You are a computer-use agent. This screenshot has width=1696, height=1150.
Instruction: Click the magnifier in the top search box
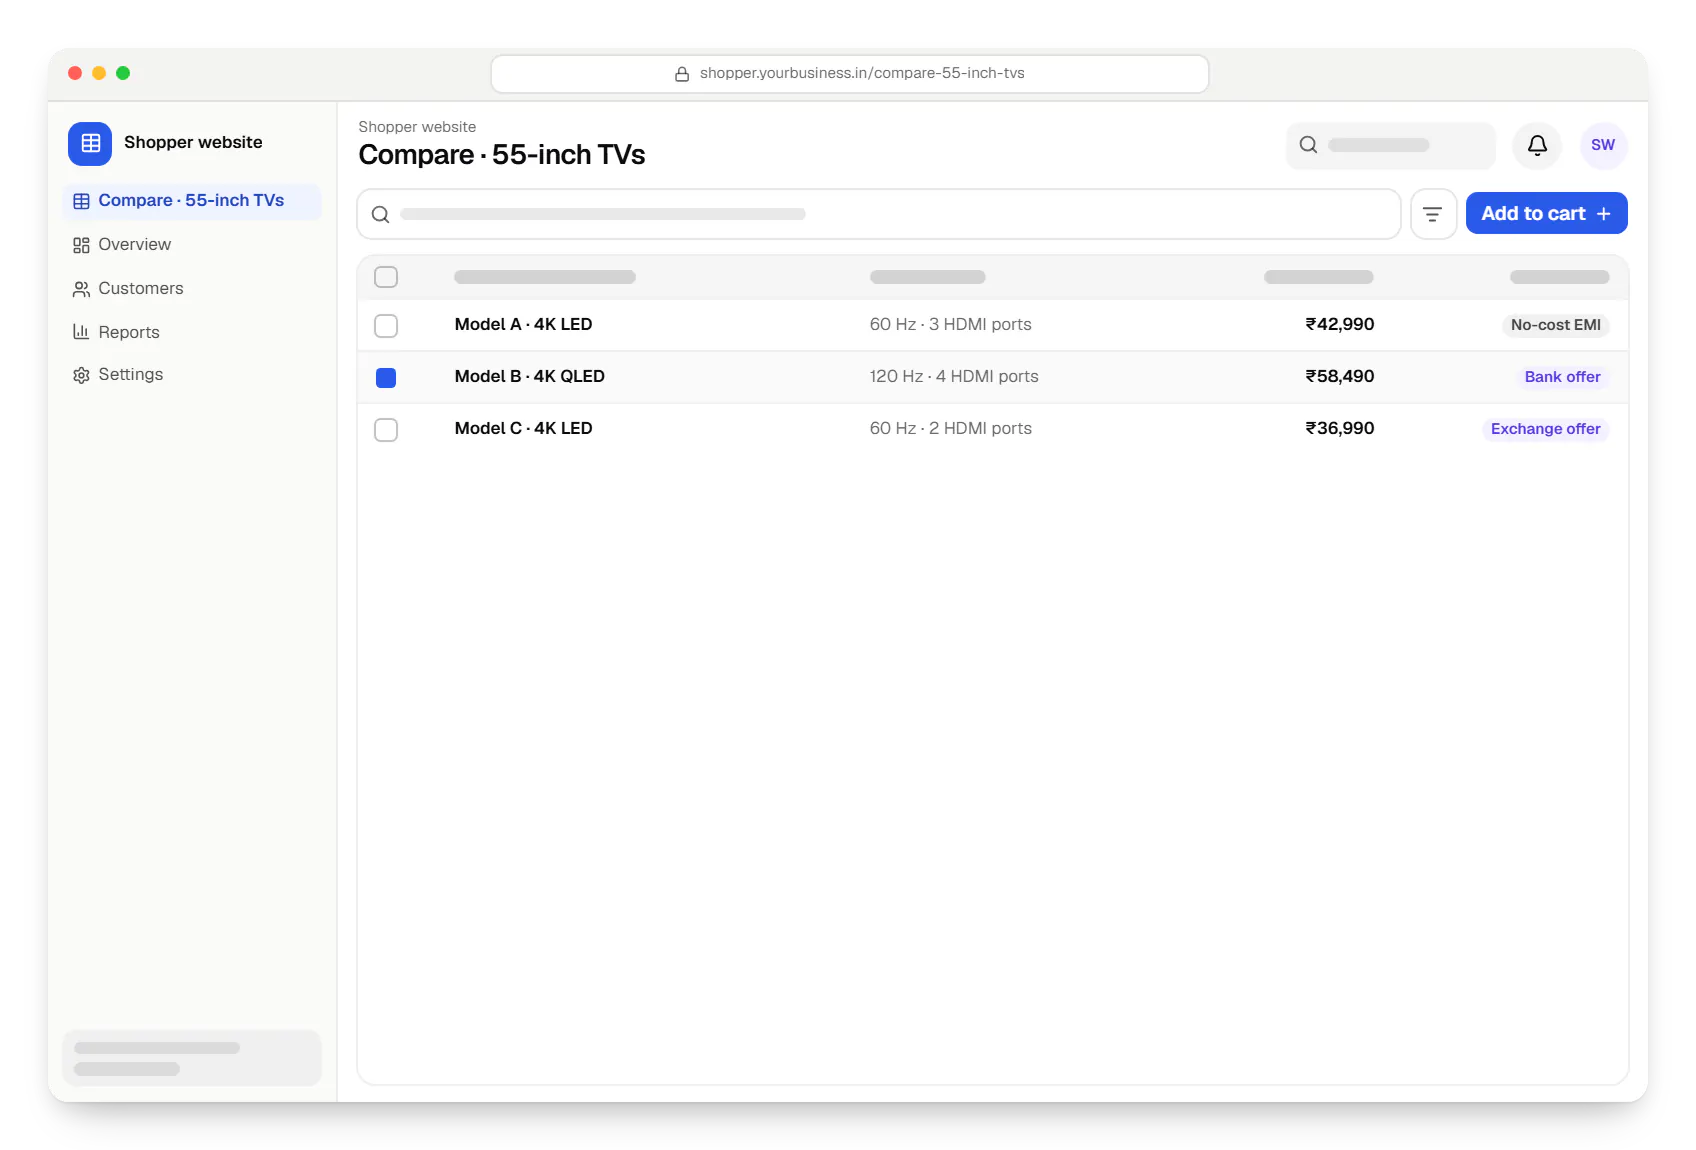click(x=1308, y=145)
